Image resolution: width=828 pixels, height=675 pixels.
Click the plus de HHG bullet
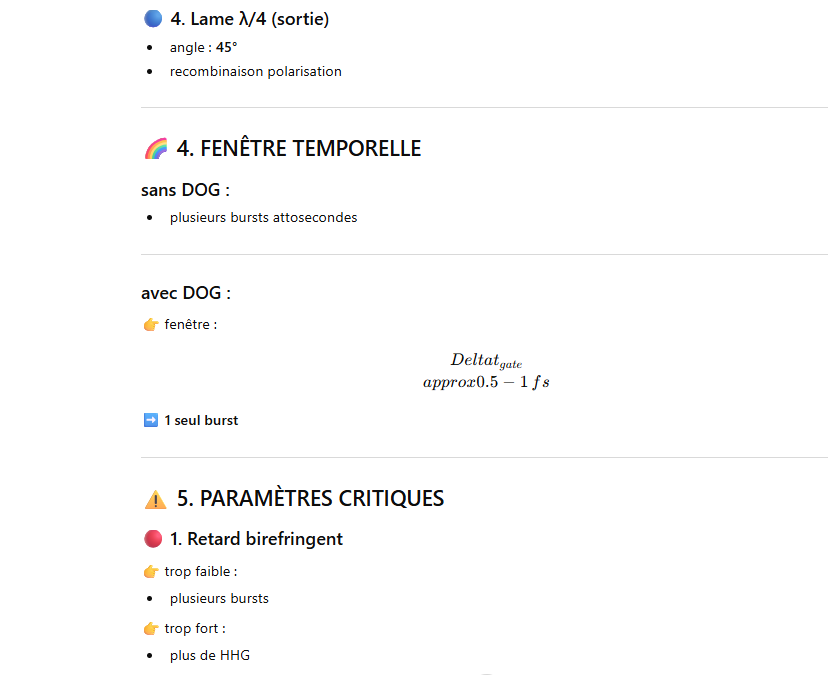pos(210,655)
